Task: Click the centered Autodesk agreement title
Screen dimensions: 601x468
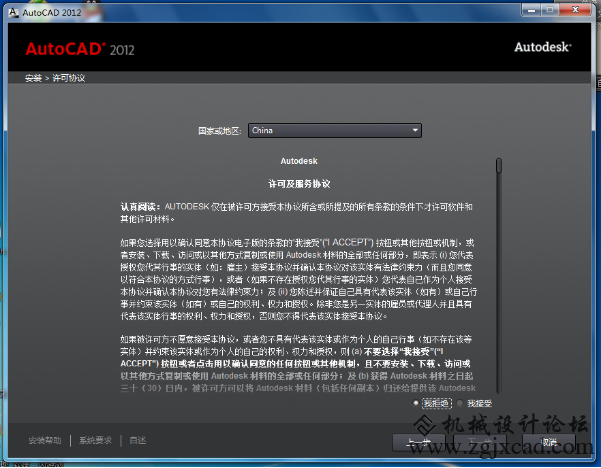Action: click(299, 161)
